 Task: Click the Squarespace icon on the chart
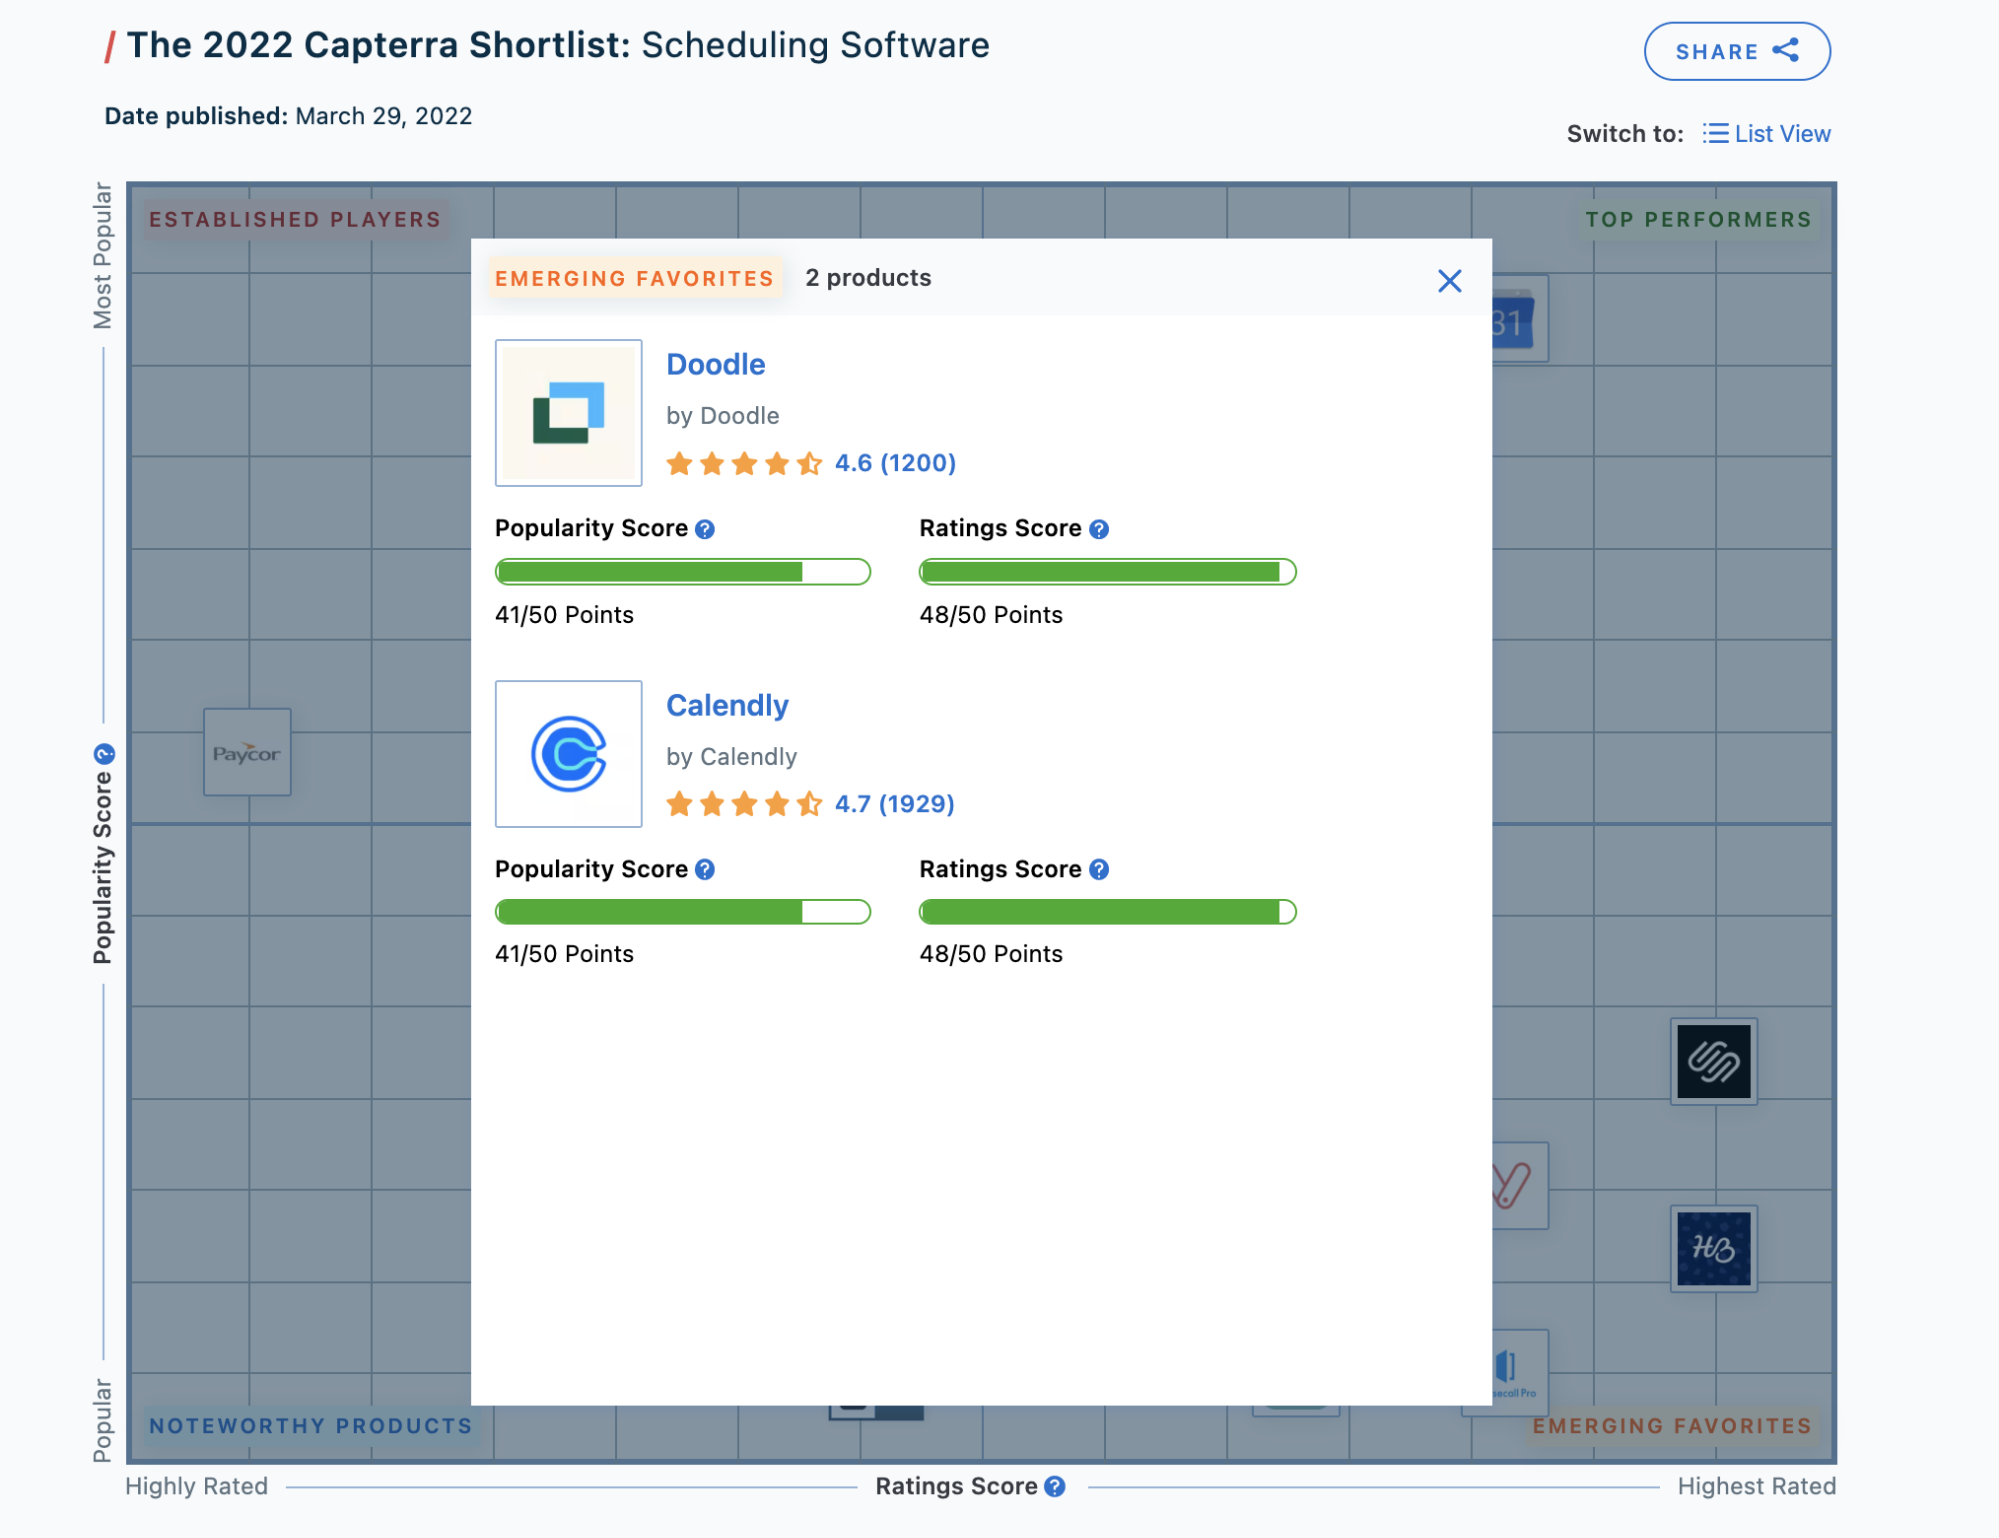click(x=1712, y=1063)
